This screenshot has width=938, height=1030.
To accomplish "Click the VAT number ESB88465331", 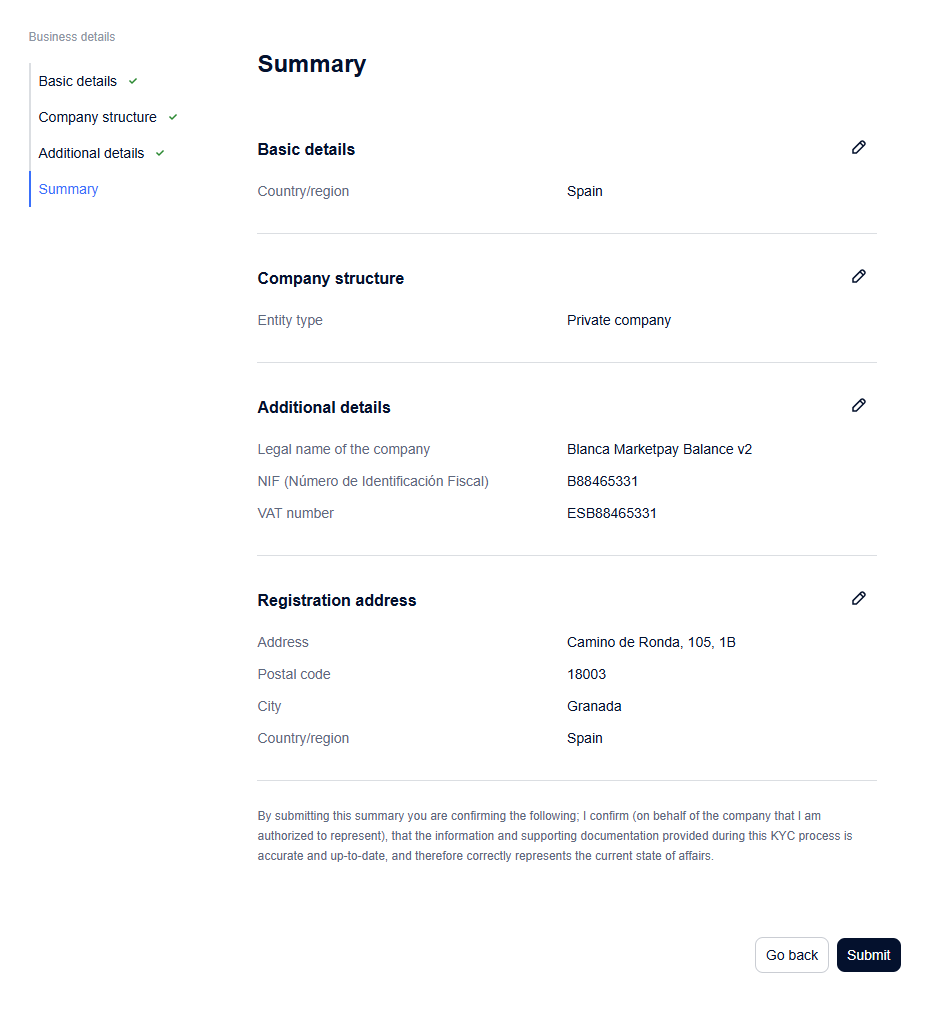I will click(x=612, y=514).
